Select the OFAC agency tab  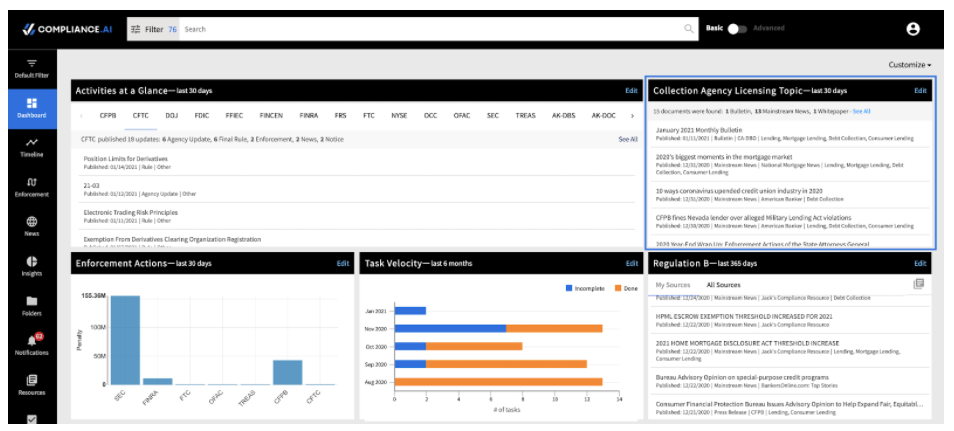[462, 115]
